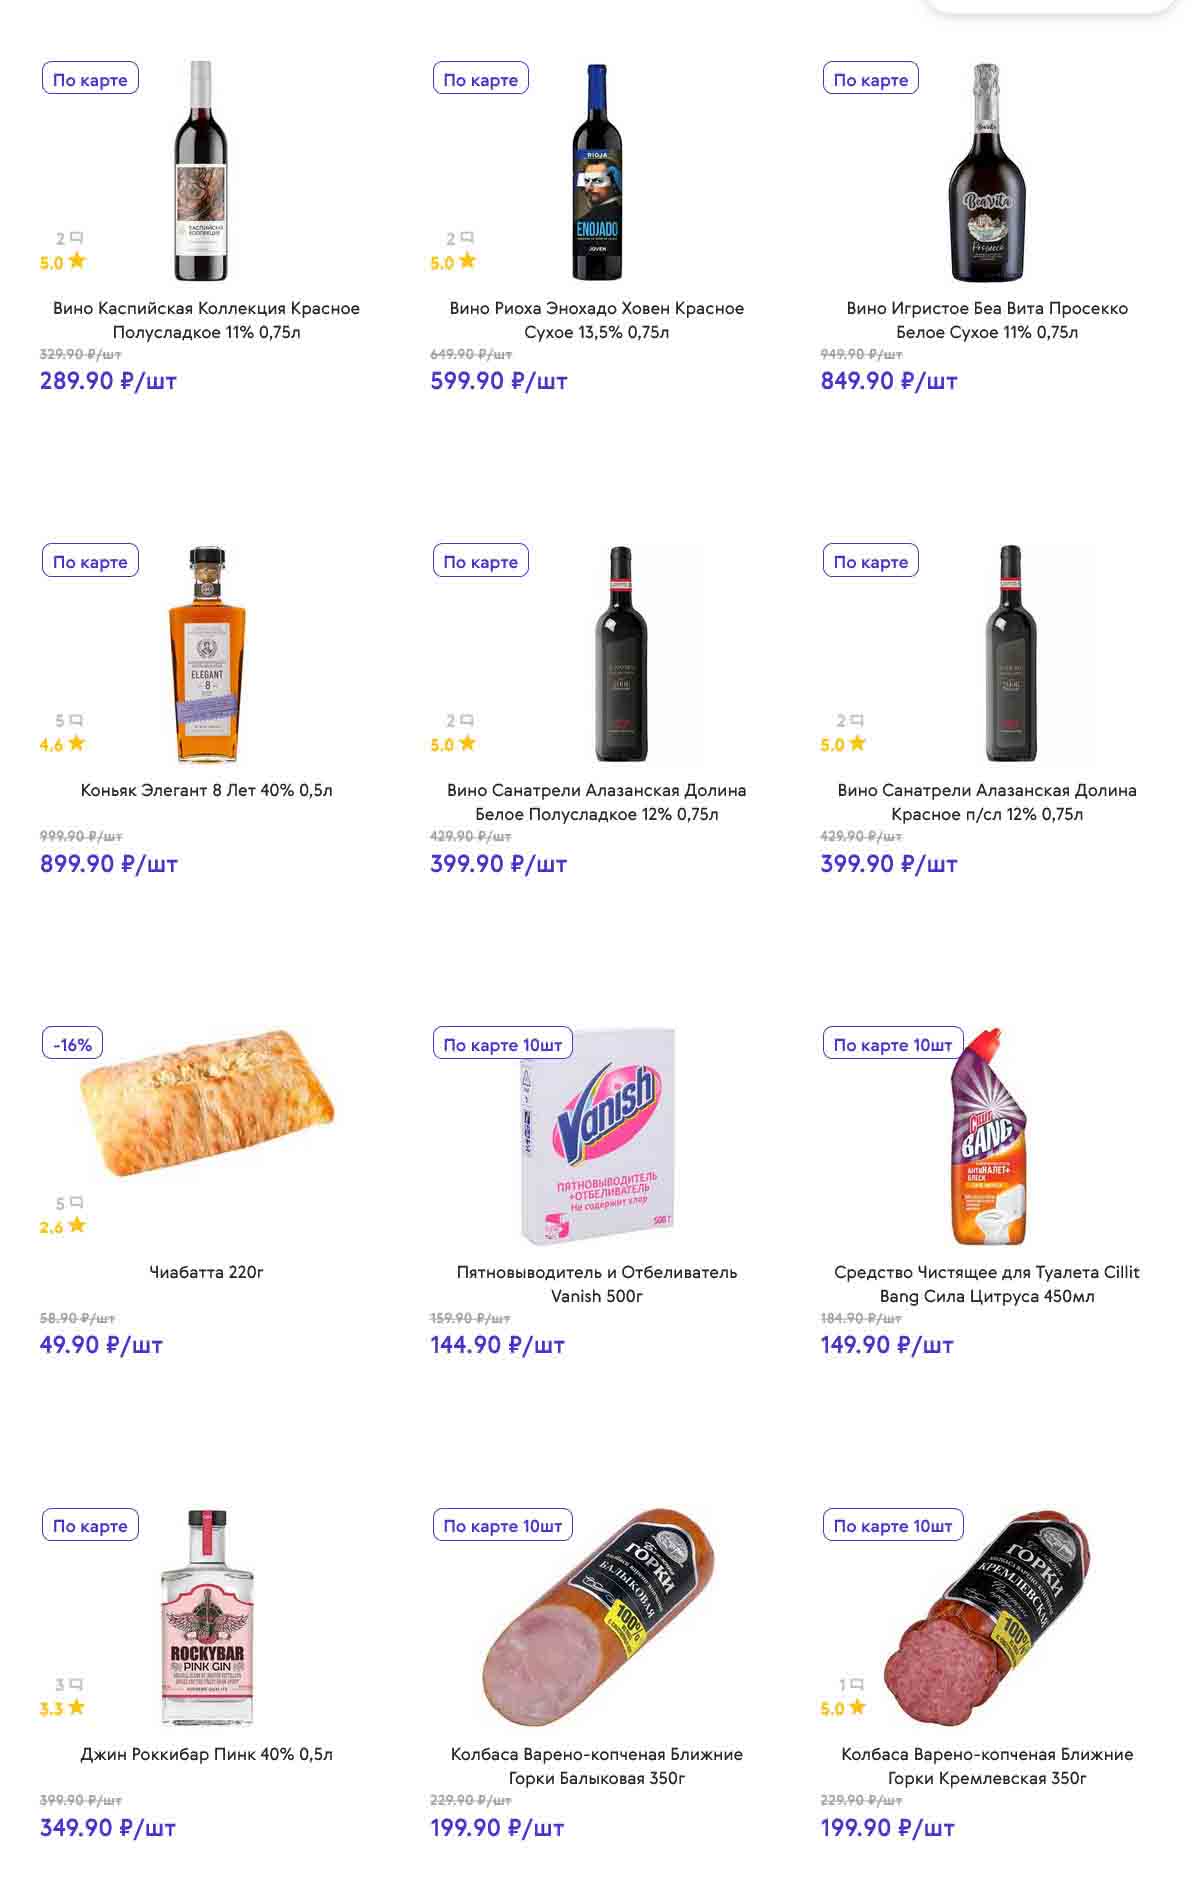Click the comments icon on Чиабатта 220г
Screen dimensions: 1194x1878
(76, 1203)
